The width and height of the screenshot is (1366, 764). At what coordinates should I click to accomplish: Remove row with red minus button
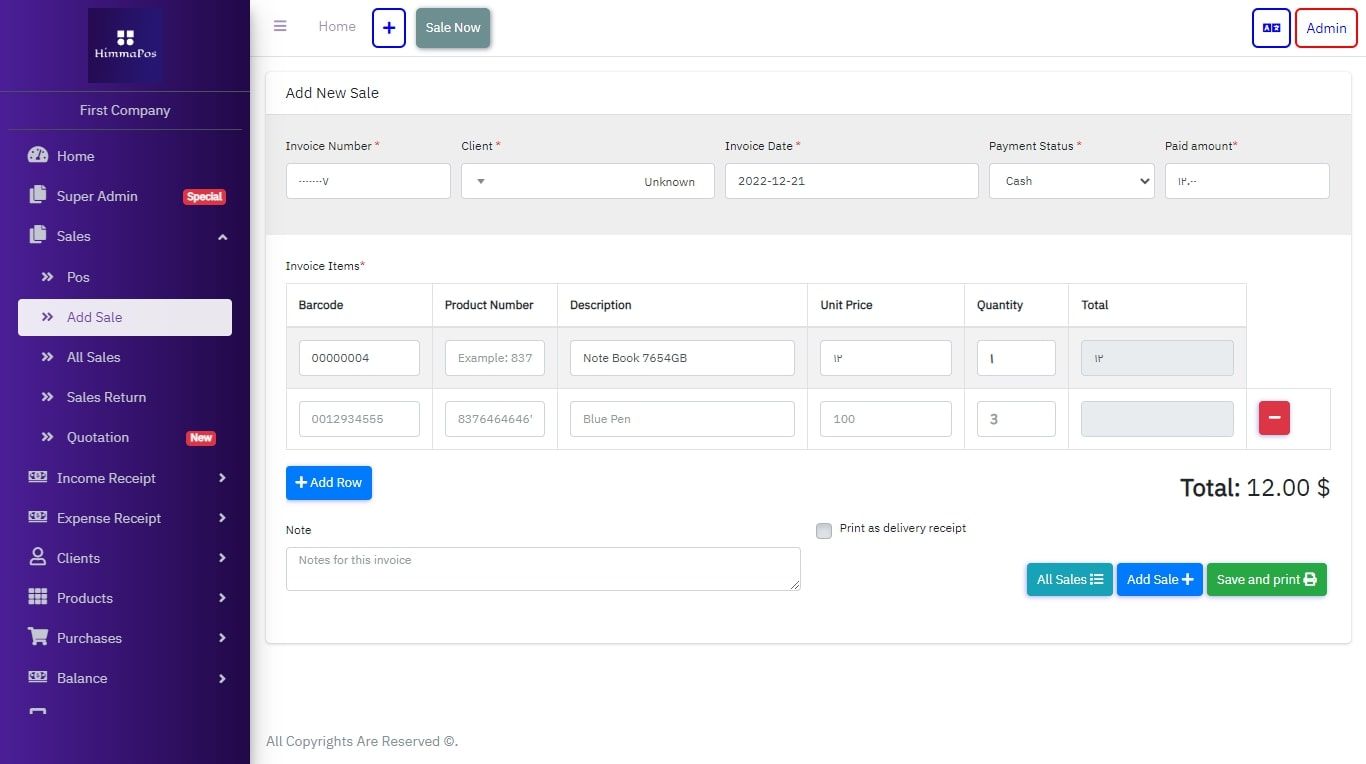(1274, 418)
